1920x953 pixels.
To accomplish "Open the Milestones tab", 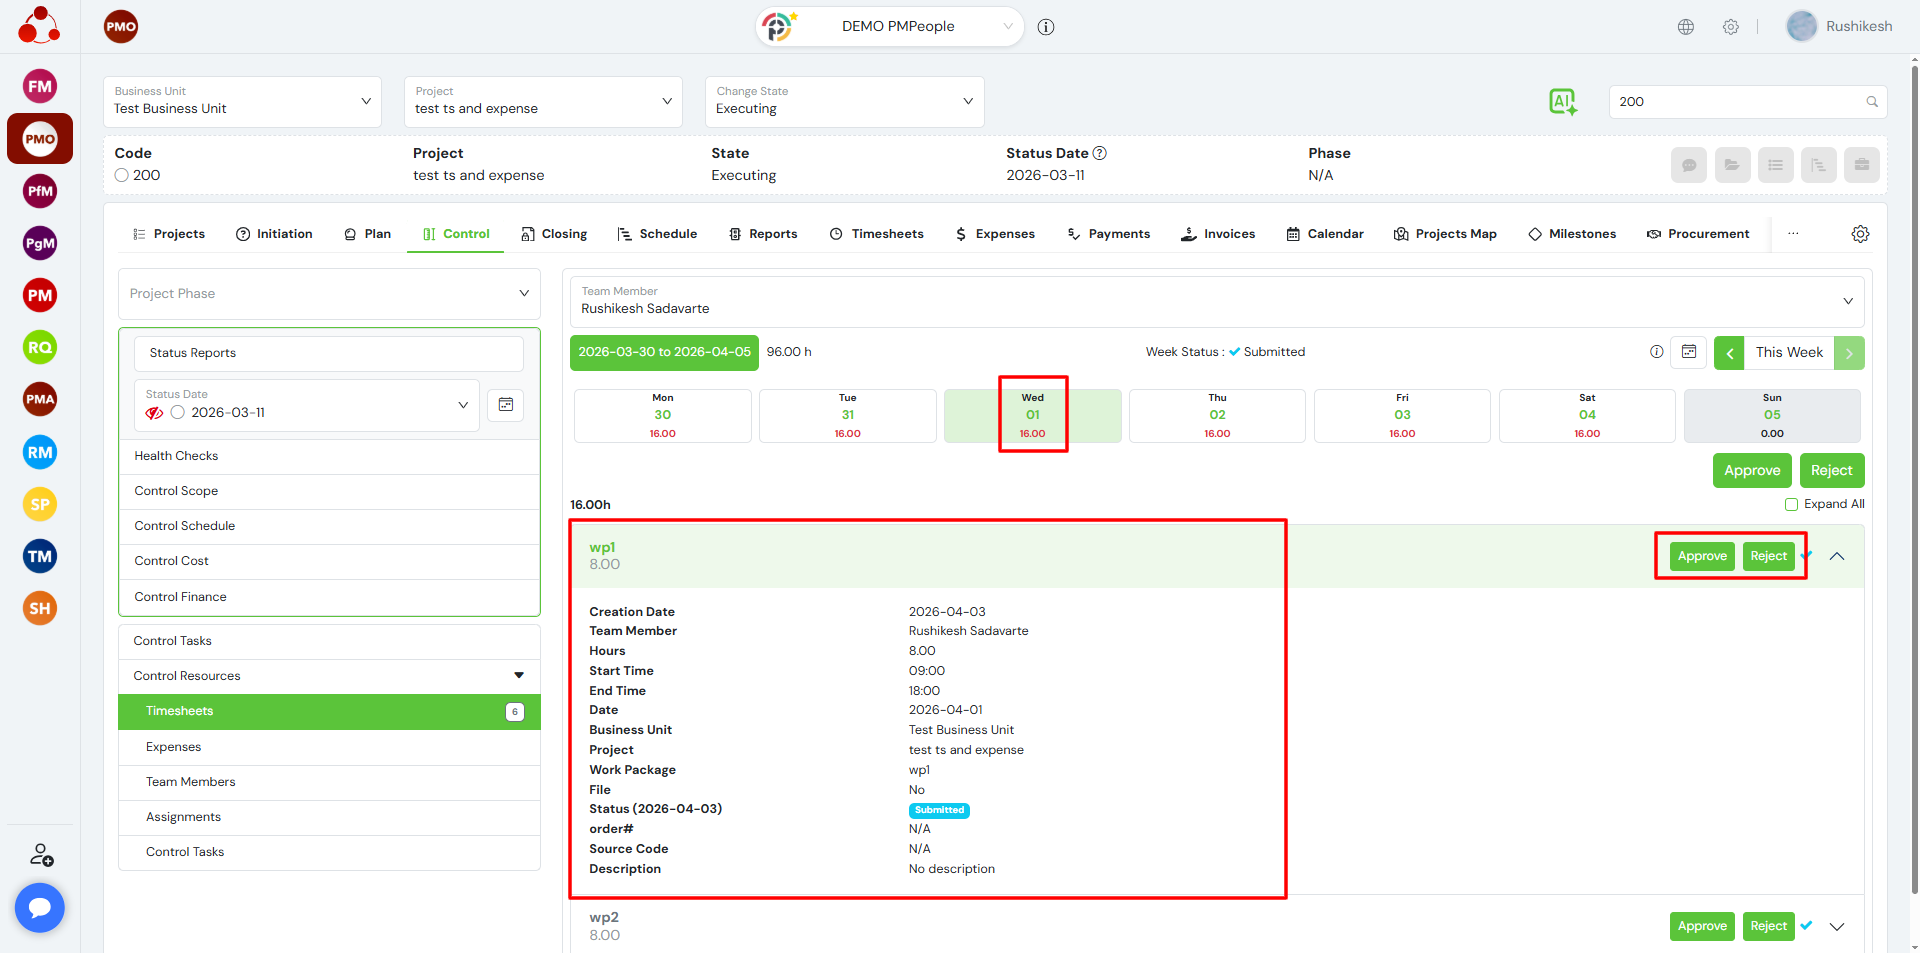I will (x=1572, y=234).
